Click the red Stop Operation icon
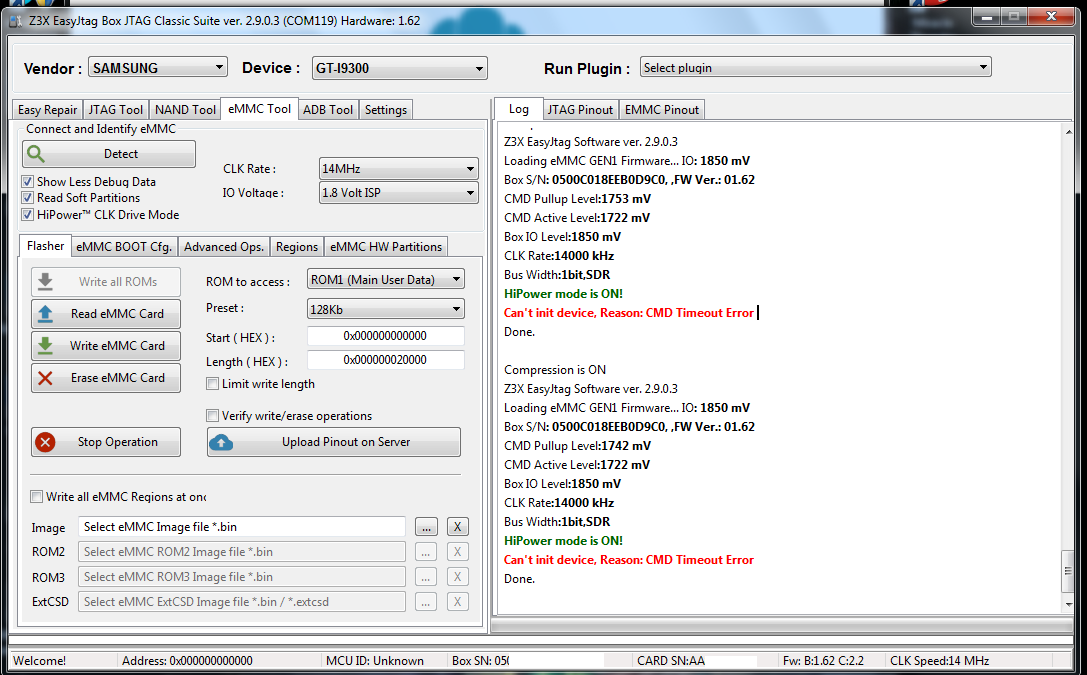The height and width of the screenshot is (675, 1087). (x=45, y=442)
